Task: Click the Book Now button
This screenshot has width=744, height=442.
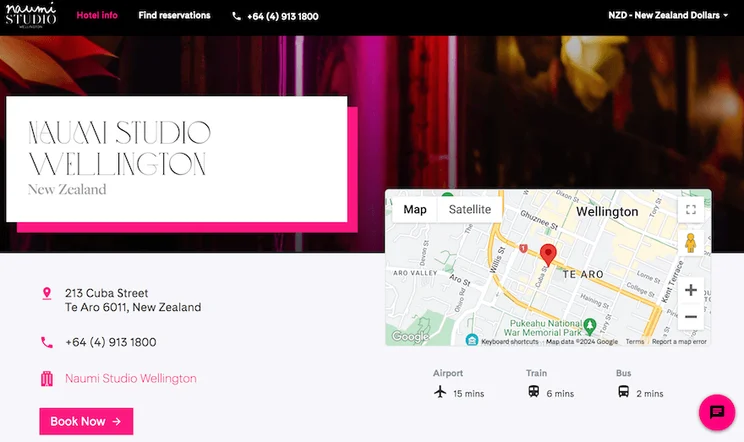Action: [x=86, y=421]
